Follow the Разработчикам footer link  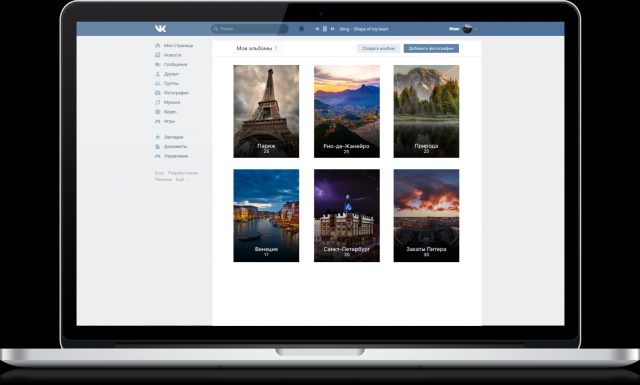point(183,173)
